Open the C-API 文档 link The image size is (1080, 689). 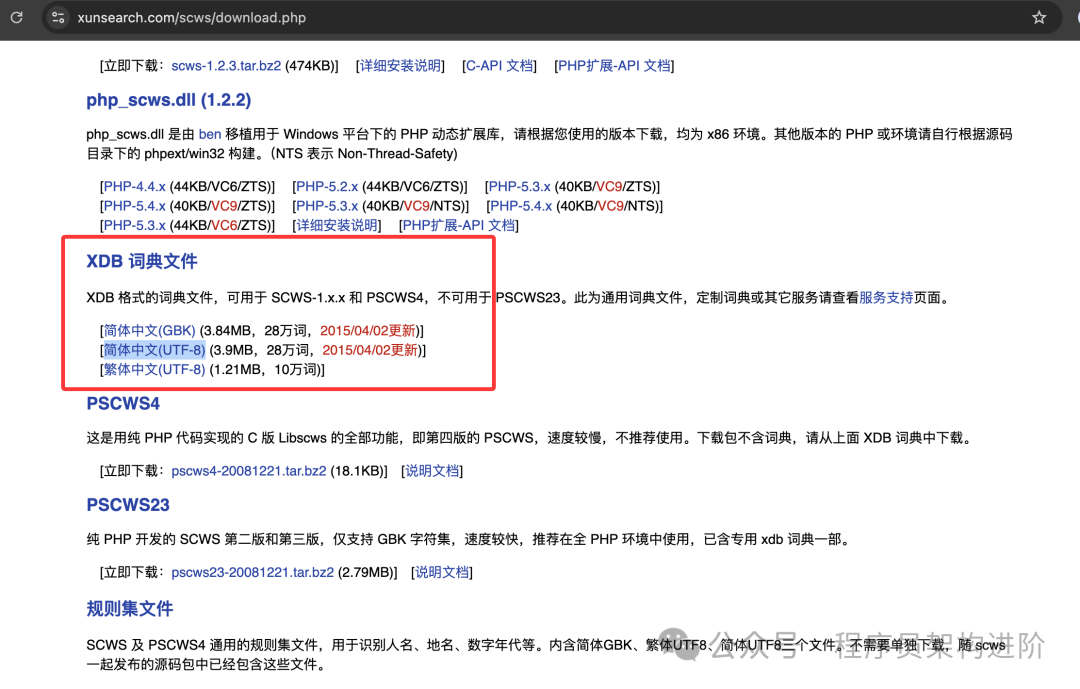[499, 65]
